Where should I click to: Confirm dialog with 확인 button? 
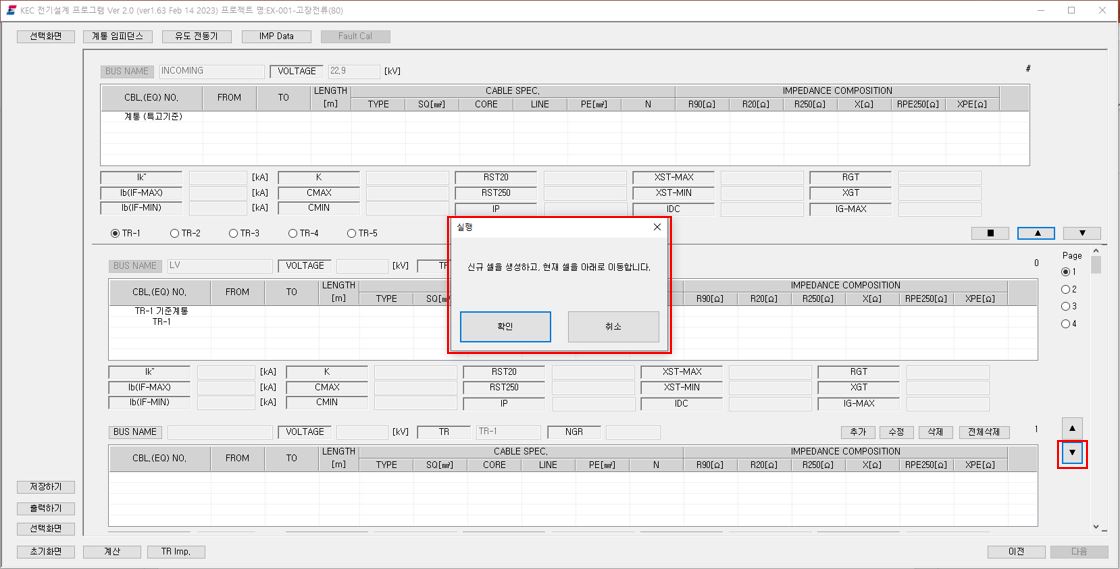[x=505, y=327]
